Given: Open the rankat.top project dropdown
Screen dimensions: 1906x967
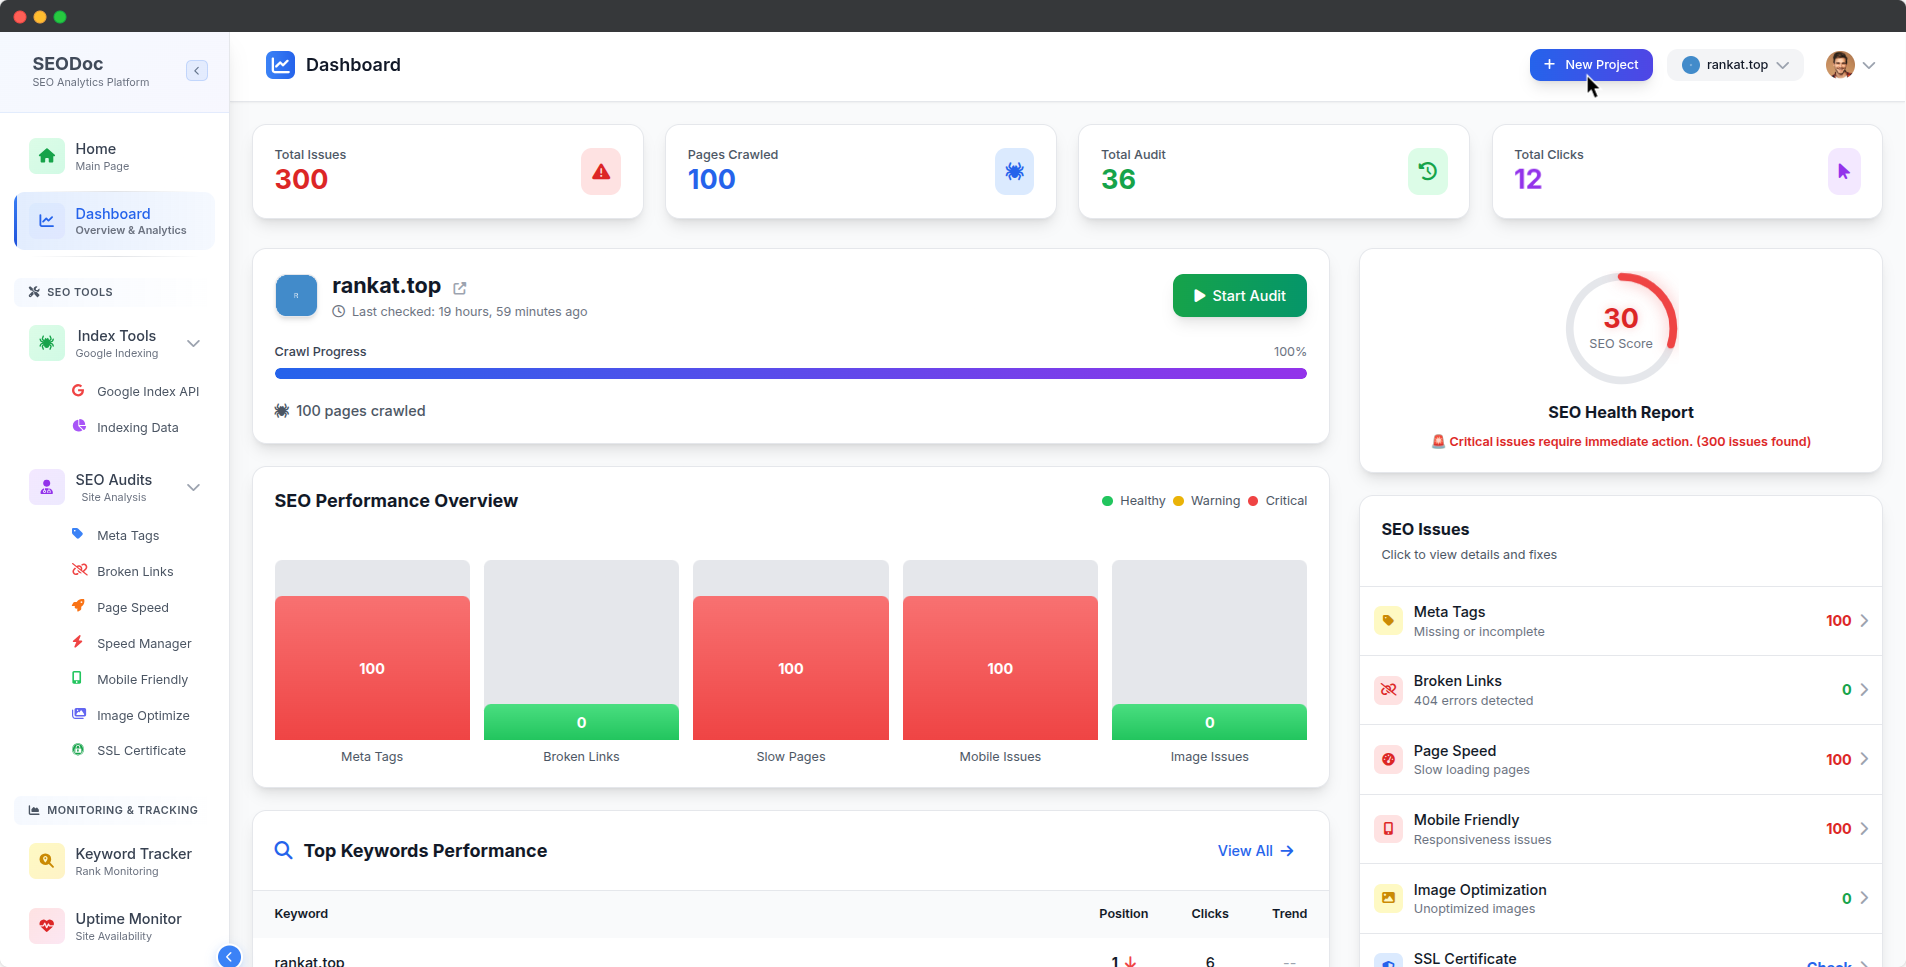Looking at the screenshot, I should coord(1735,64).
